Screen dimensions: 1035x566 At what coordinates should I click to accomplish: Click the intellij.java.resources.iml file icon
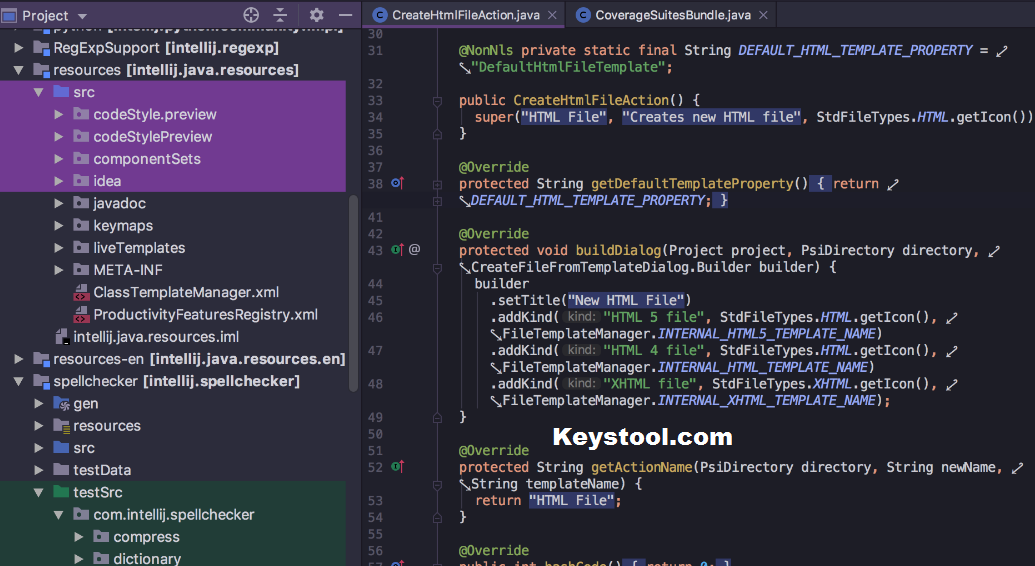(x=61, y=337)
